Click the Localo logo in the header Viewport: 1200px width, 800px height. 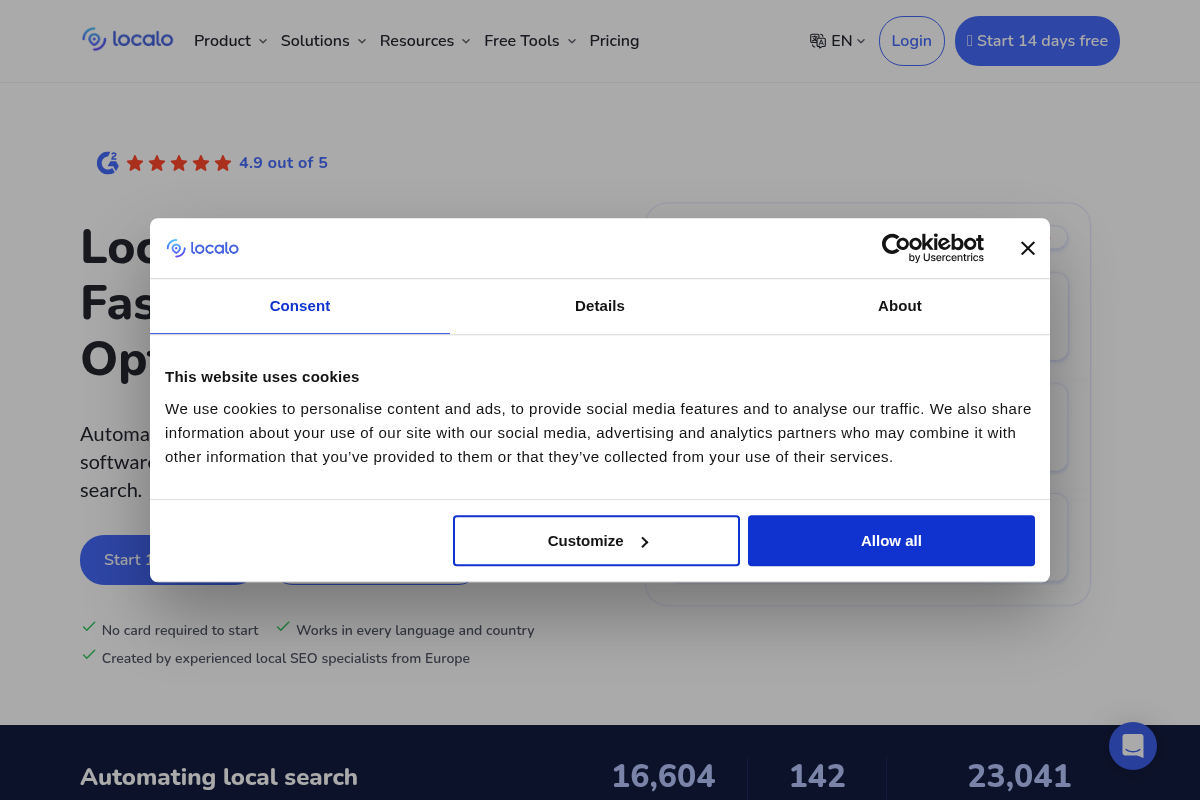[127, 40]
